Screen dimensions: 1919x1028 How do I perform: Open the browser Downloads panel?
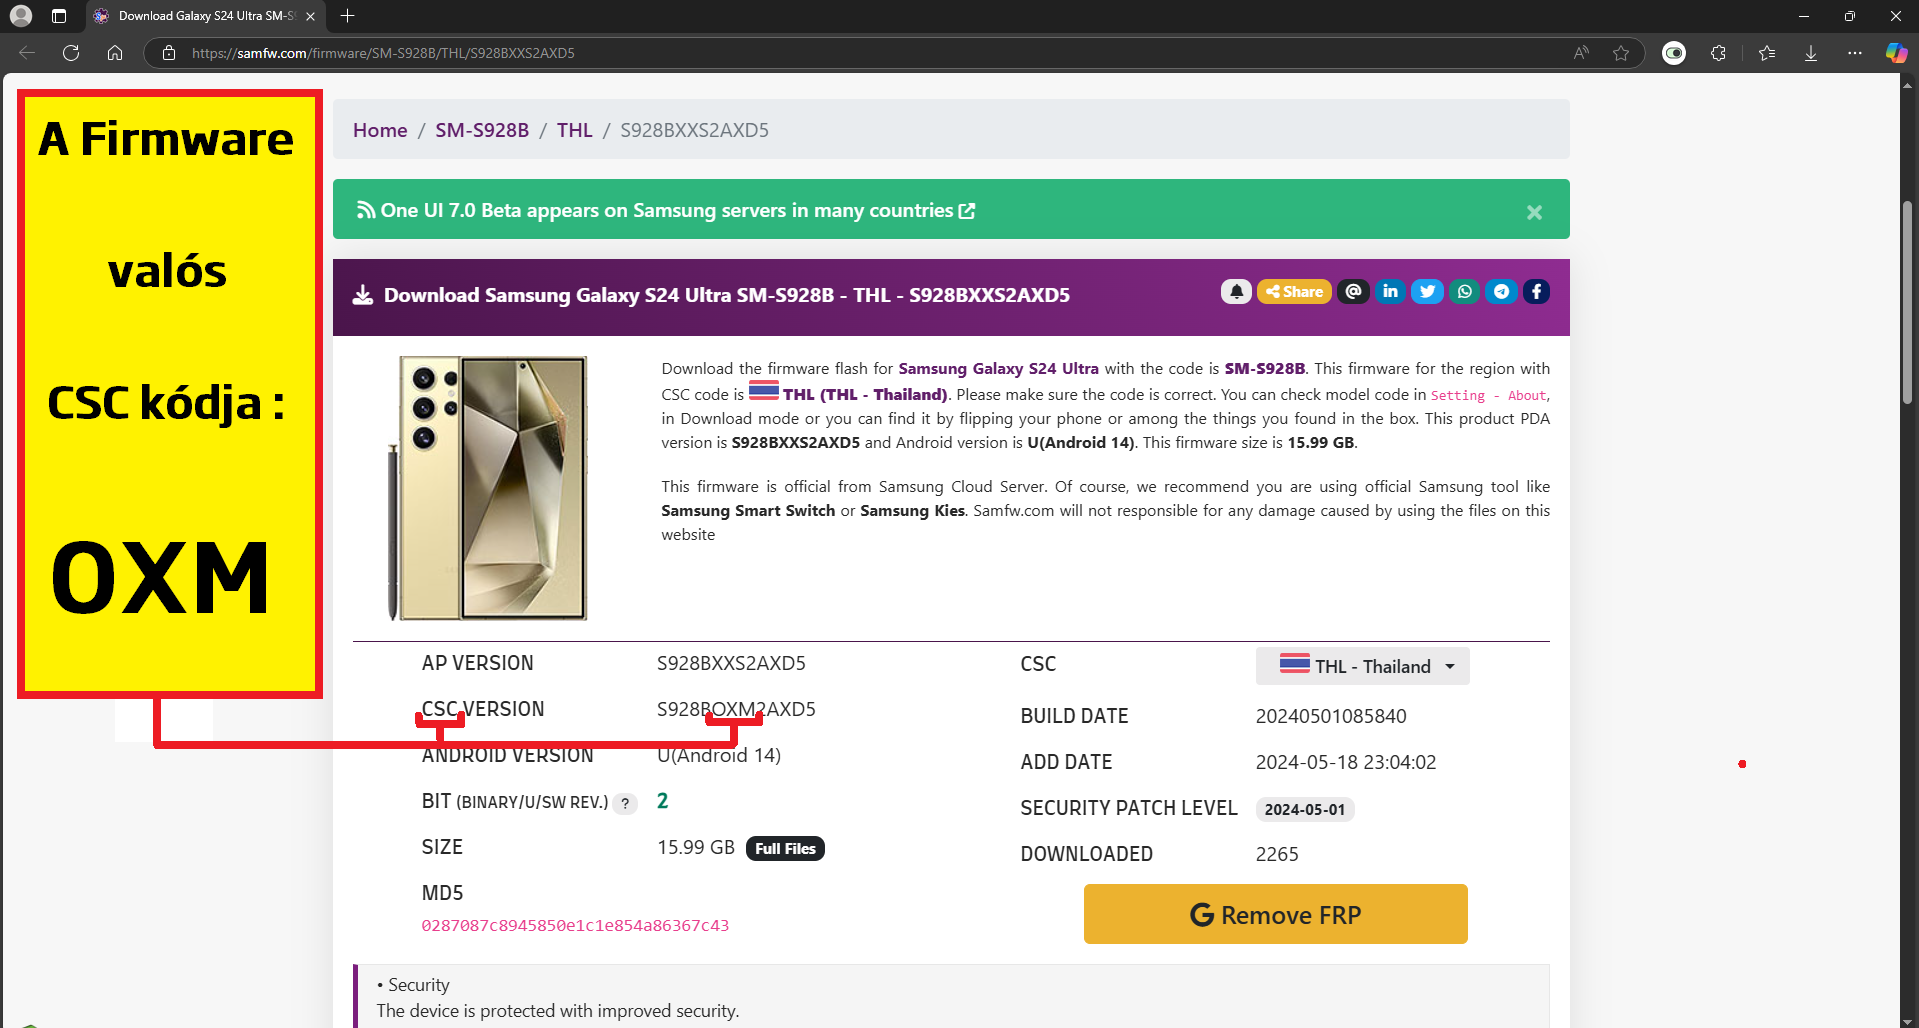tap(1811, 53)
